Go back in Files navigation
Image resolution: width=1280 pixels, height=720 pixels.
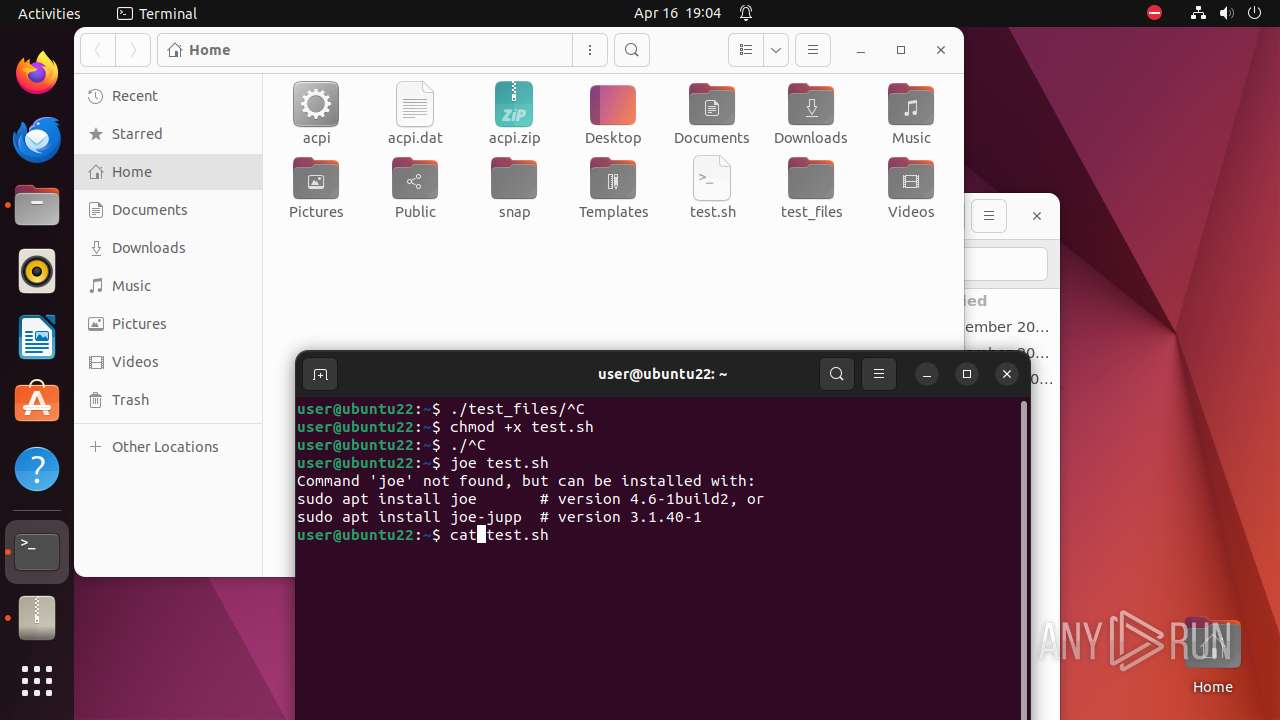(98, 50)
